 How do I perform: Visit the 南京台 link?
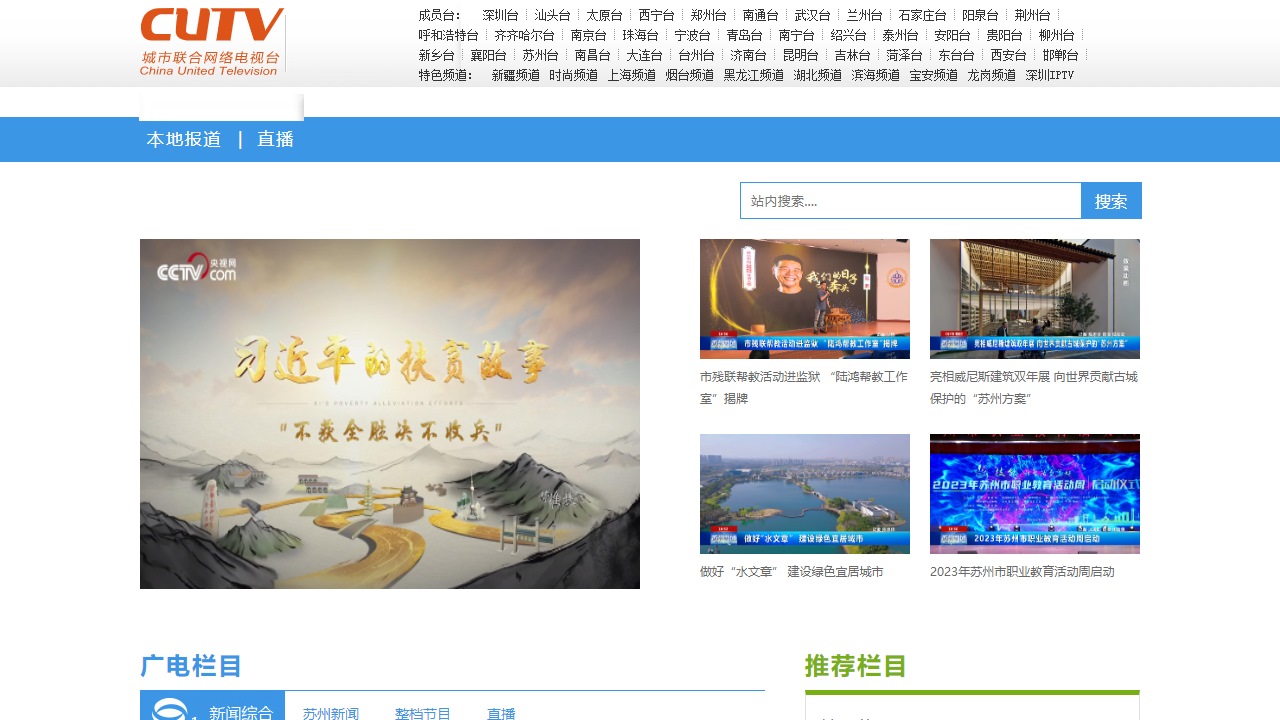[588, 35]
